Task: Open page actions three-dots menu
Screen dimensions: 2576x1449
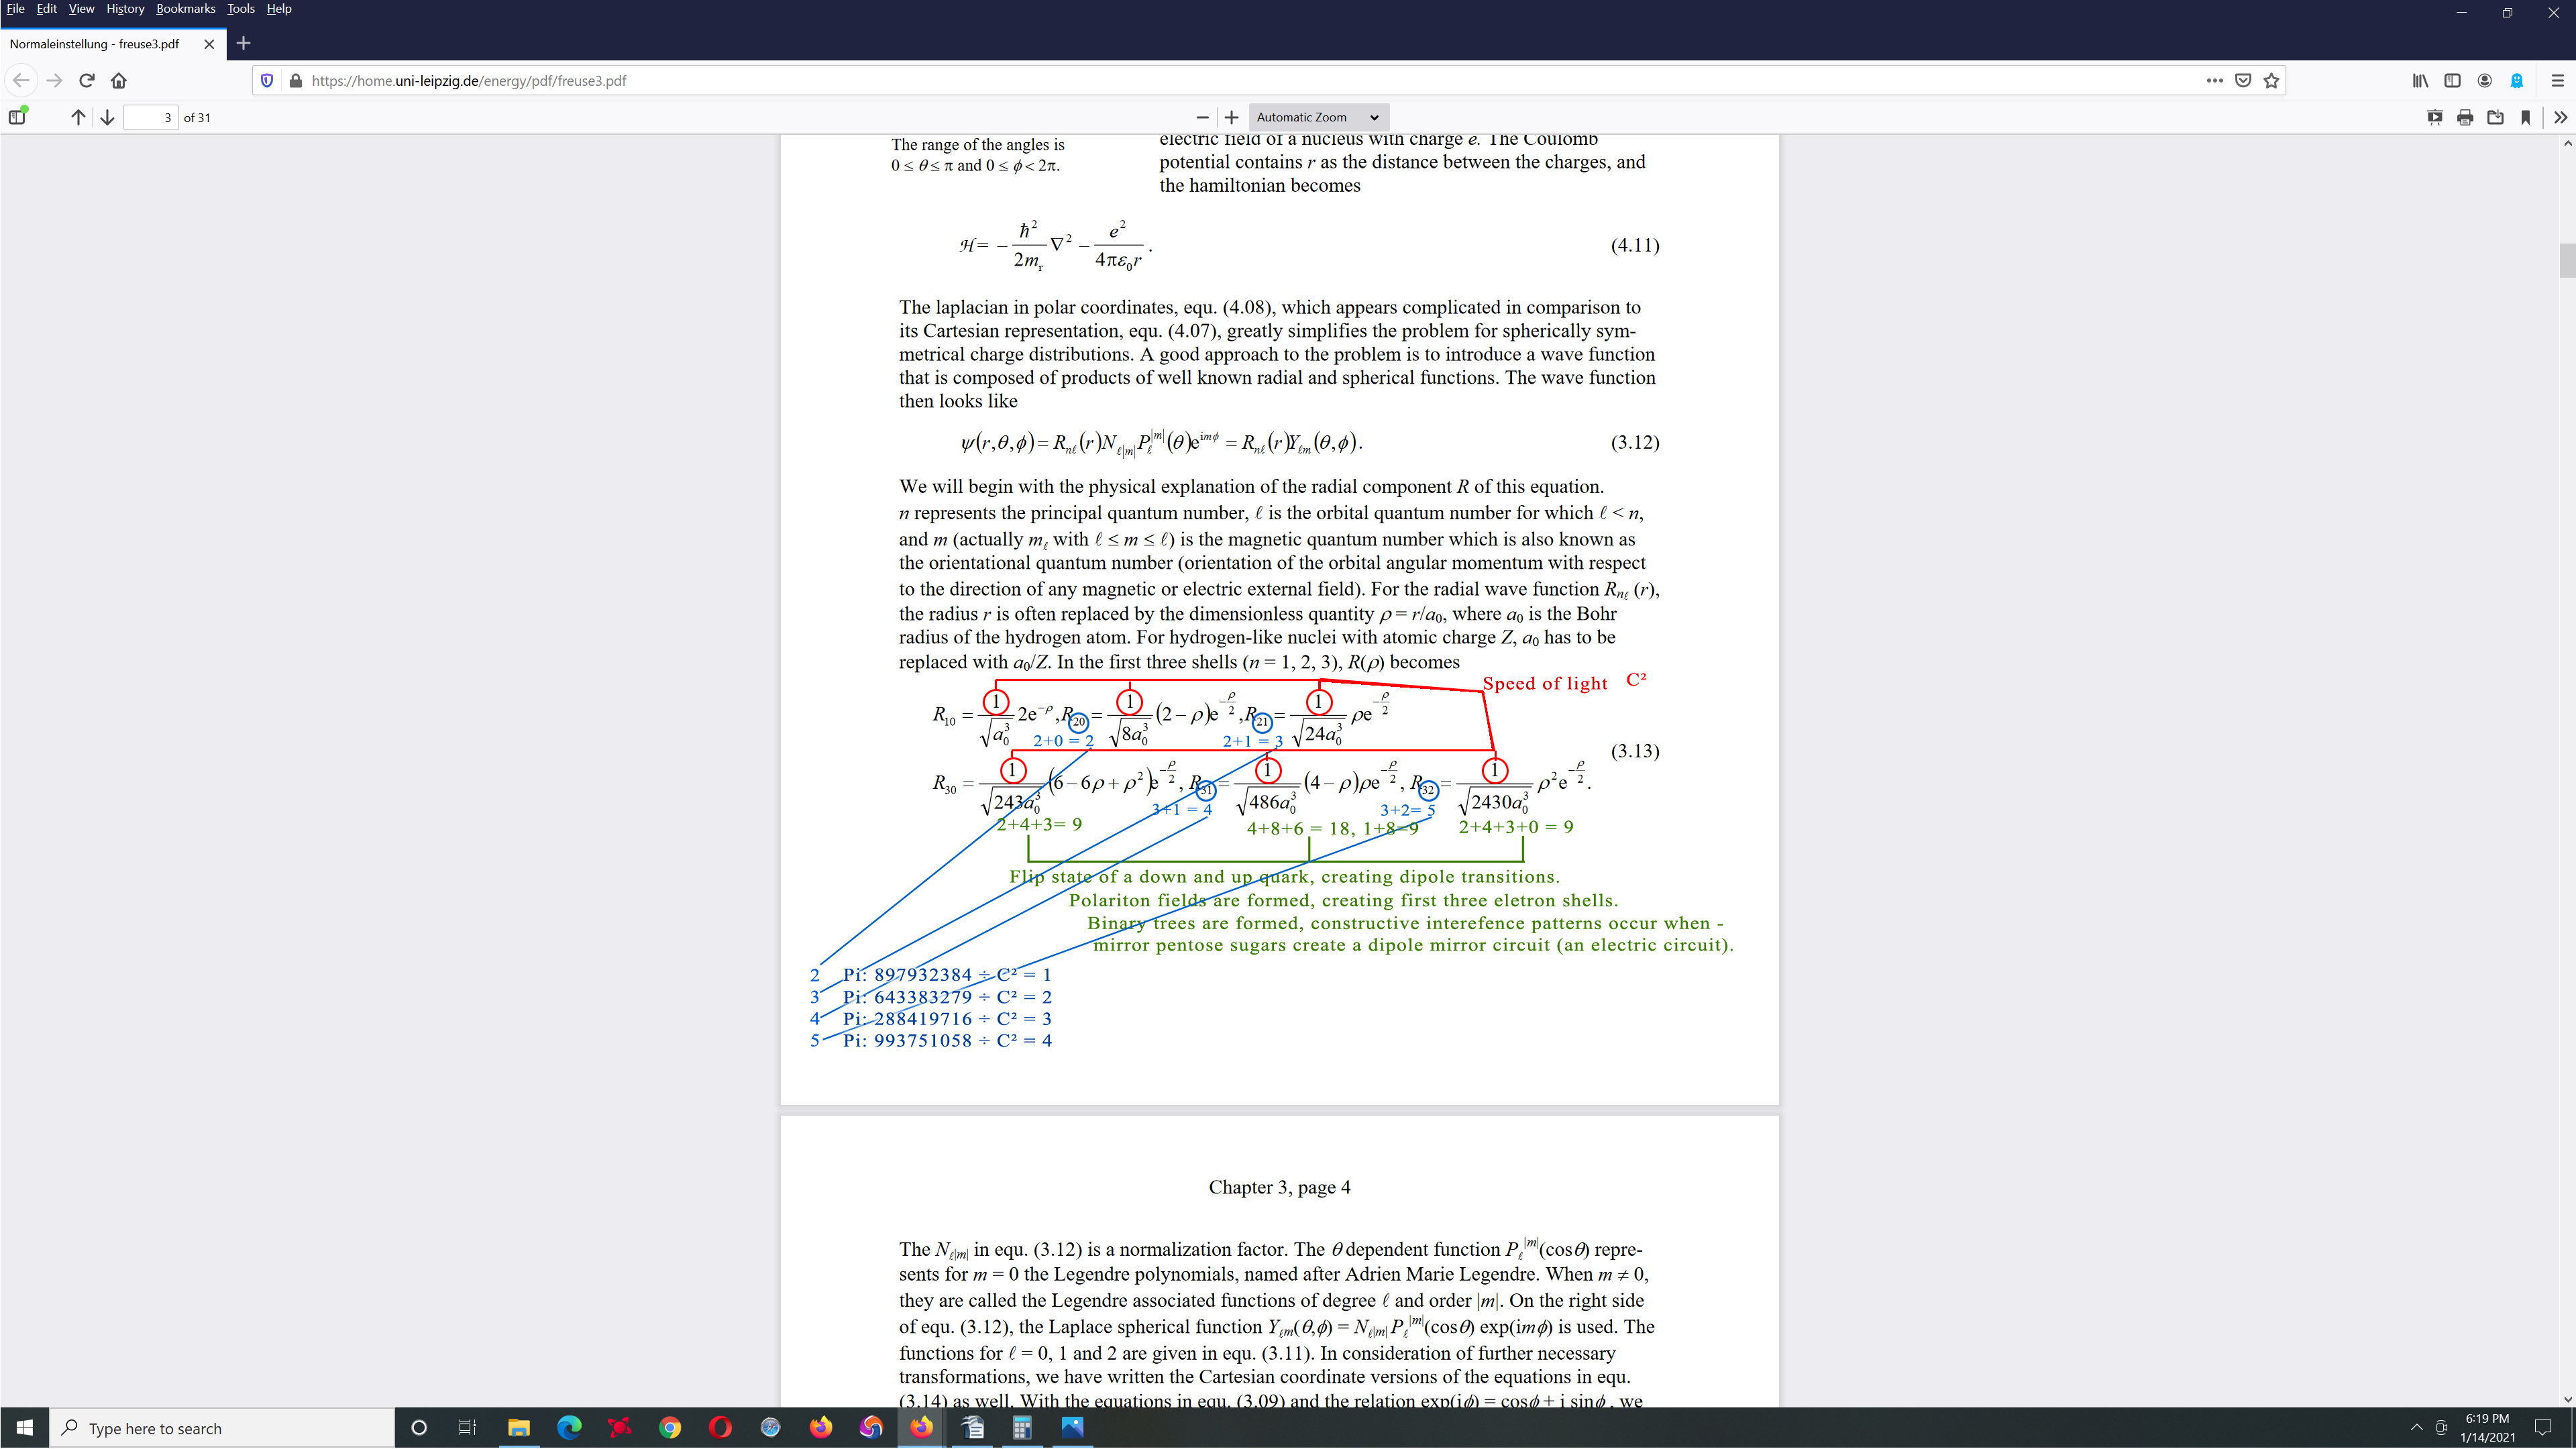Action: 2214,80
